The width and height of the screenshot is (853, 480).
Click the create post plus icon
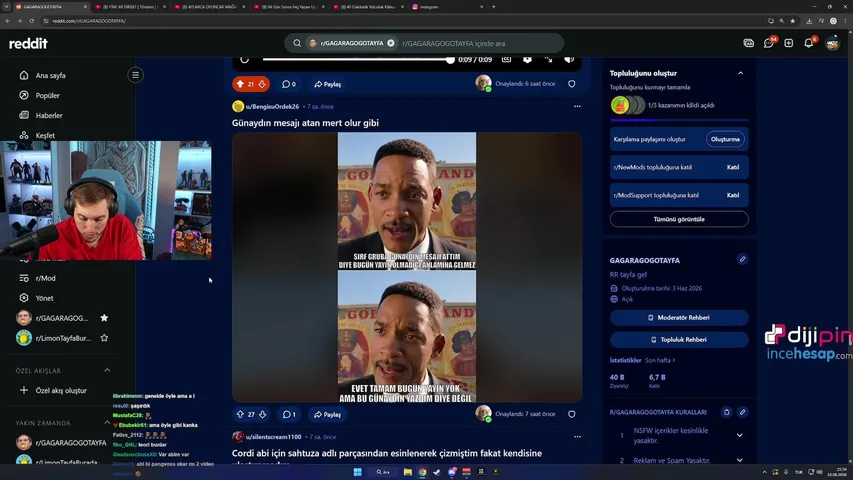coord(789,43)
